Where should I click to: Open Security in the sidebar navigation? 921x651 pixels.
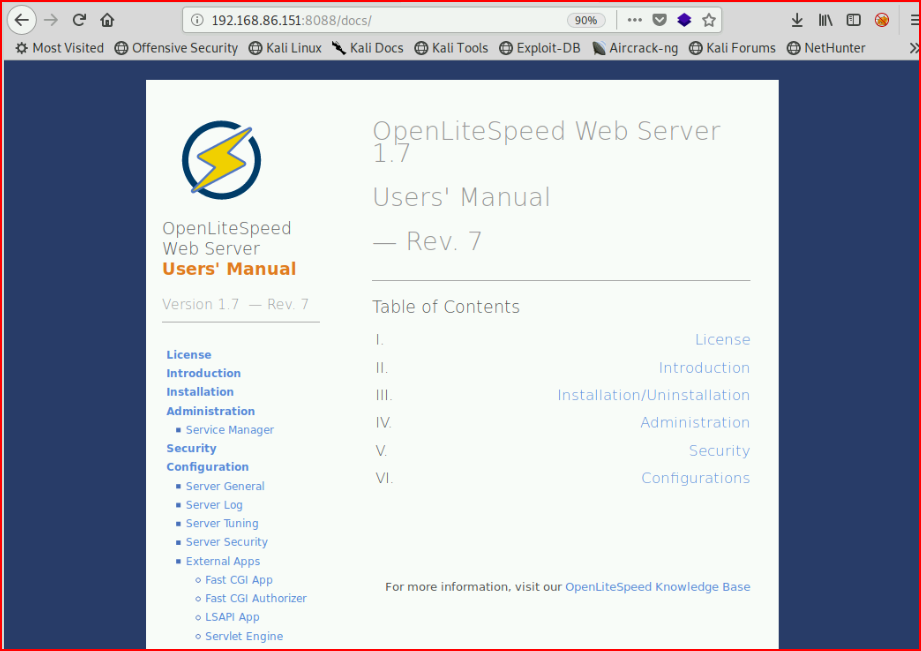click(x=191, y=448)
